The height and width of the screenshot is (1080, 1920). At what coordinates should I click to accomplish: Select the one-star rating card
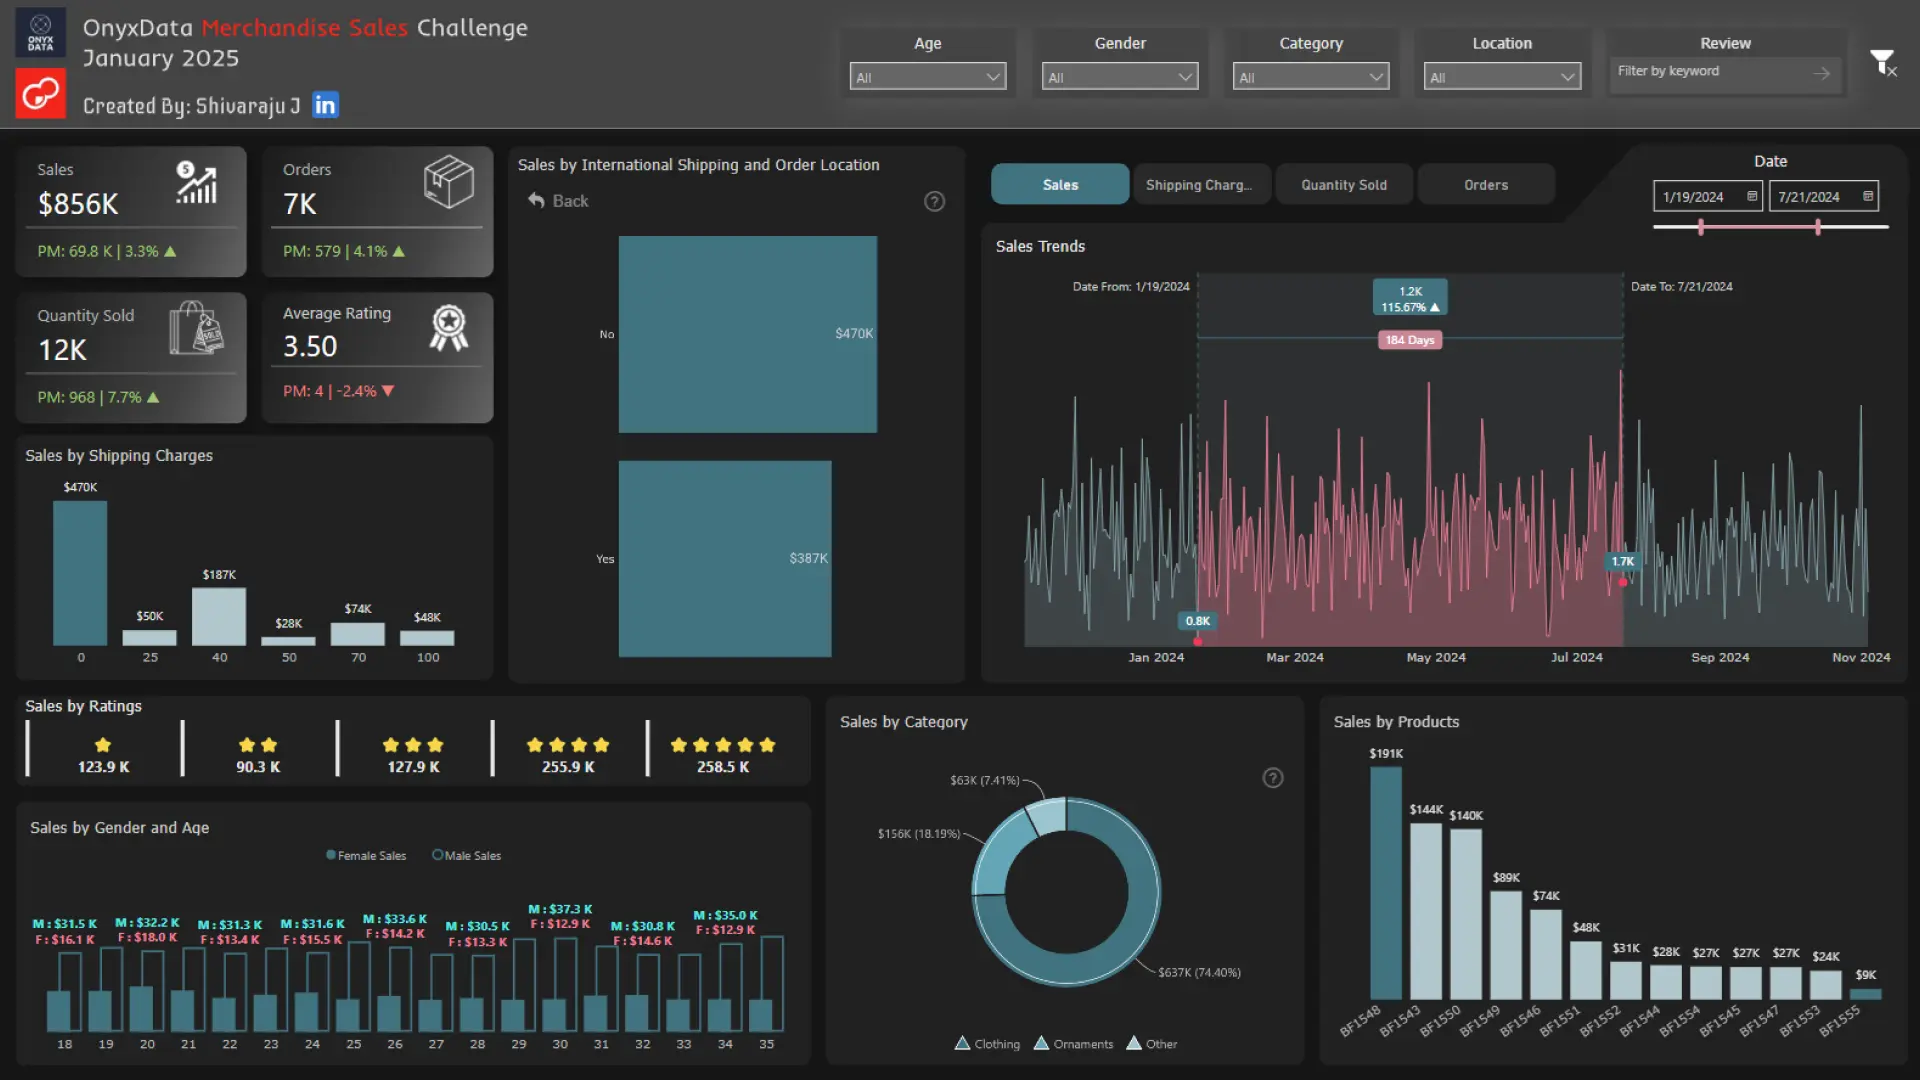click(104, 749)
